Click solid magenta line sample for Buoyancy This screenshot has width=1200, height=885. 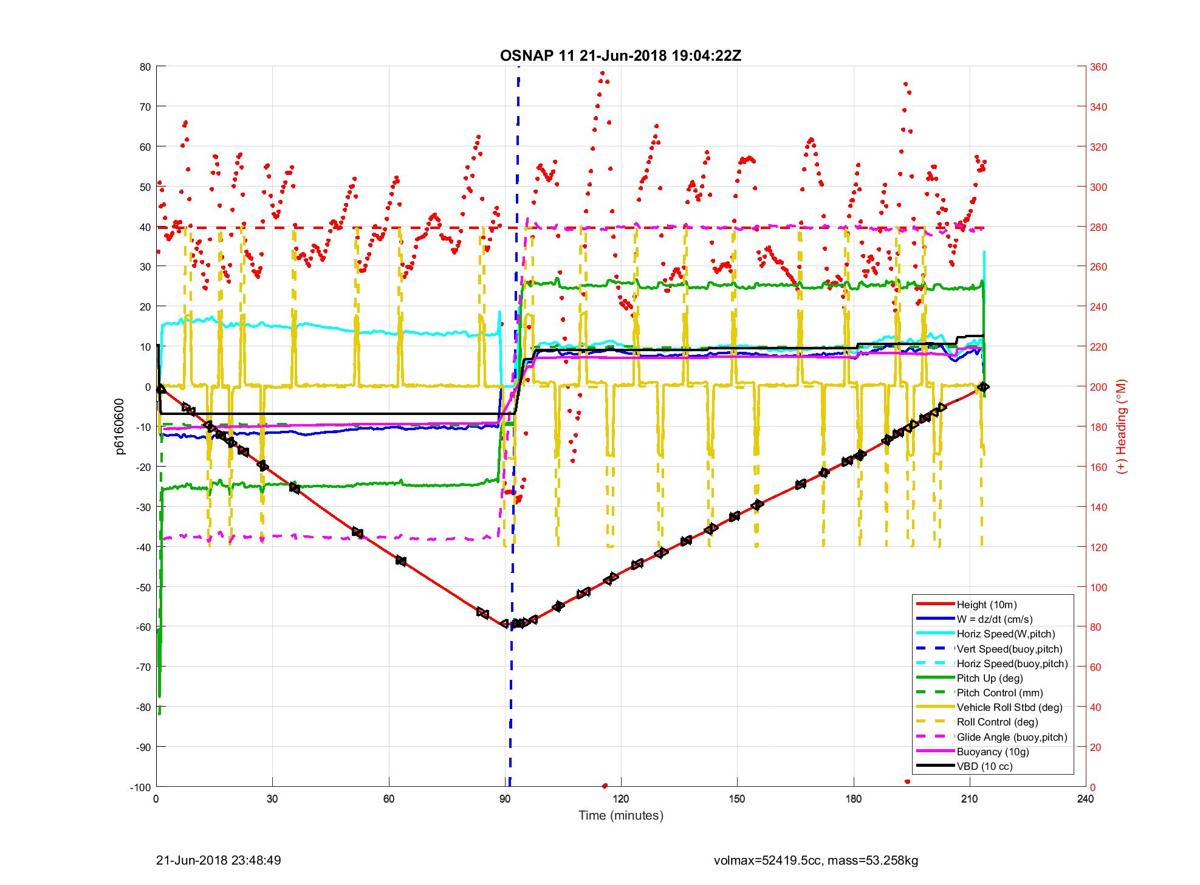click(934, 751)
